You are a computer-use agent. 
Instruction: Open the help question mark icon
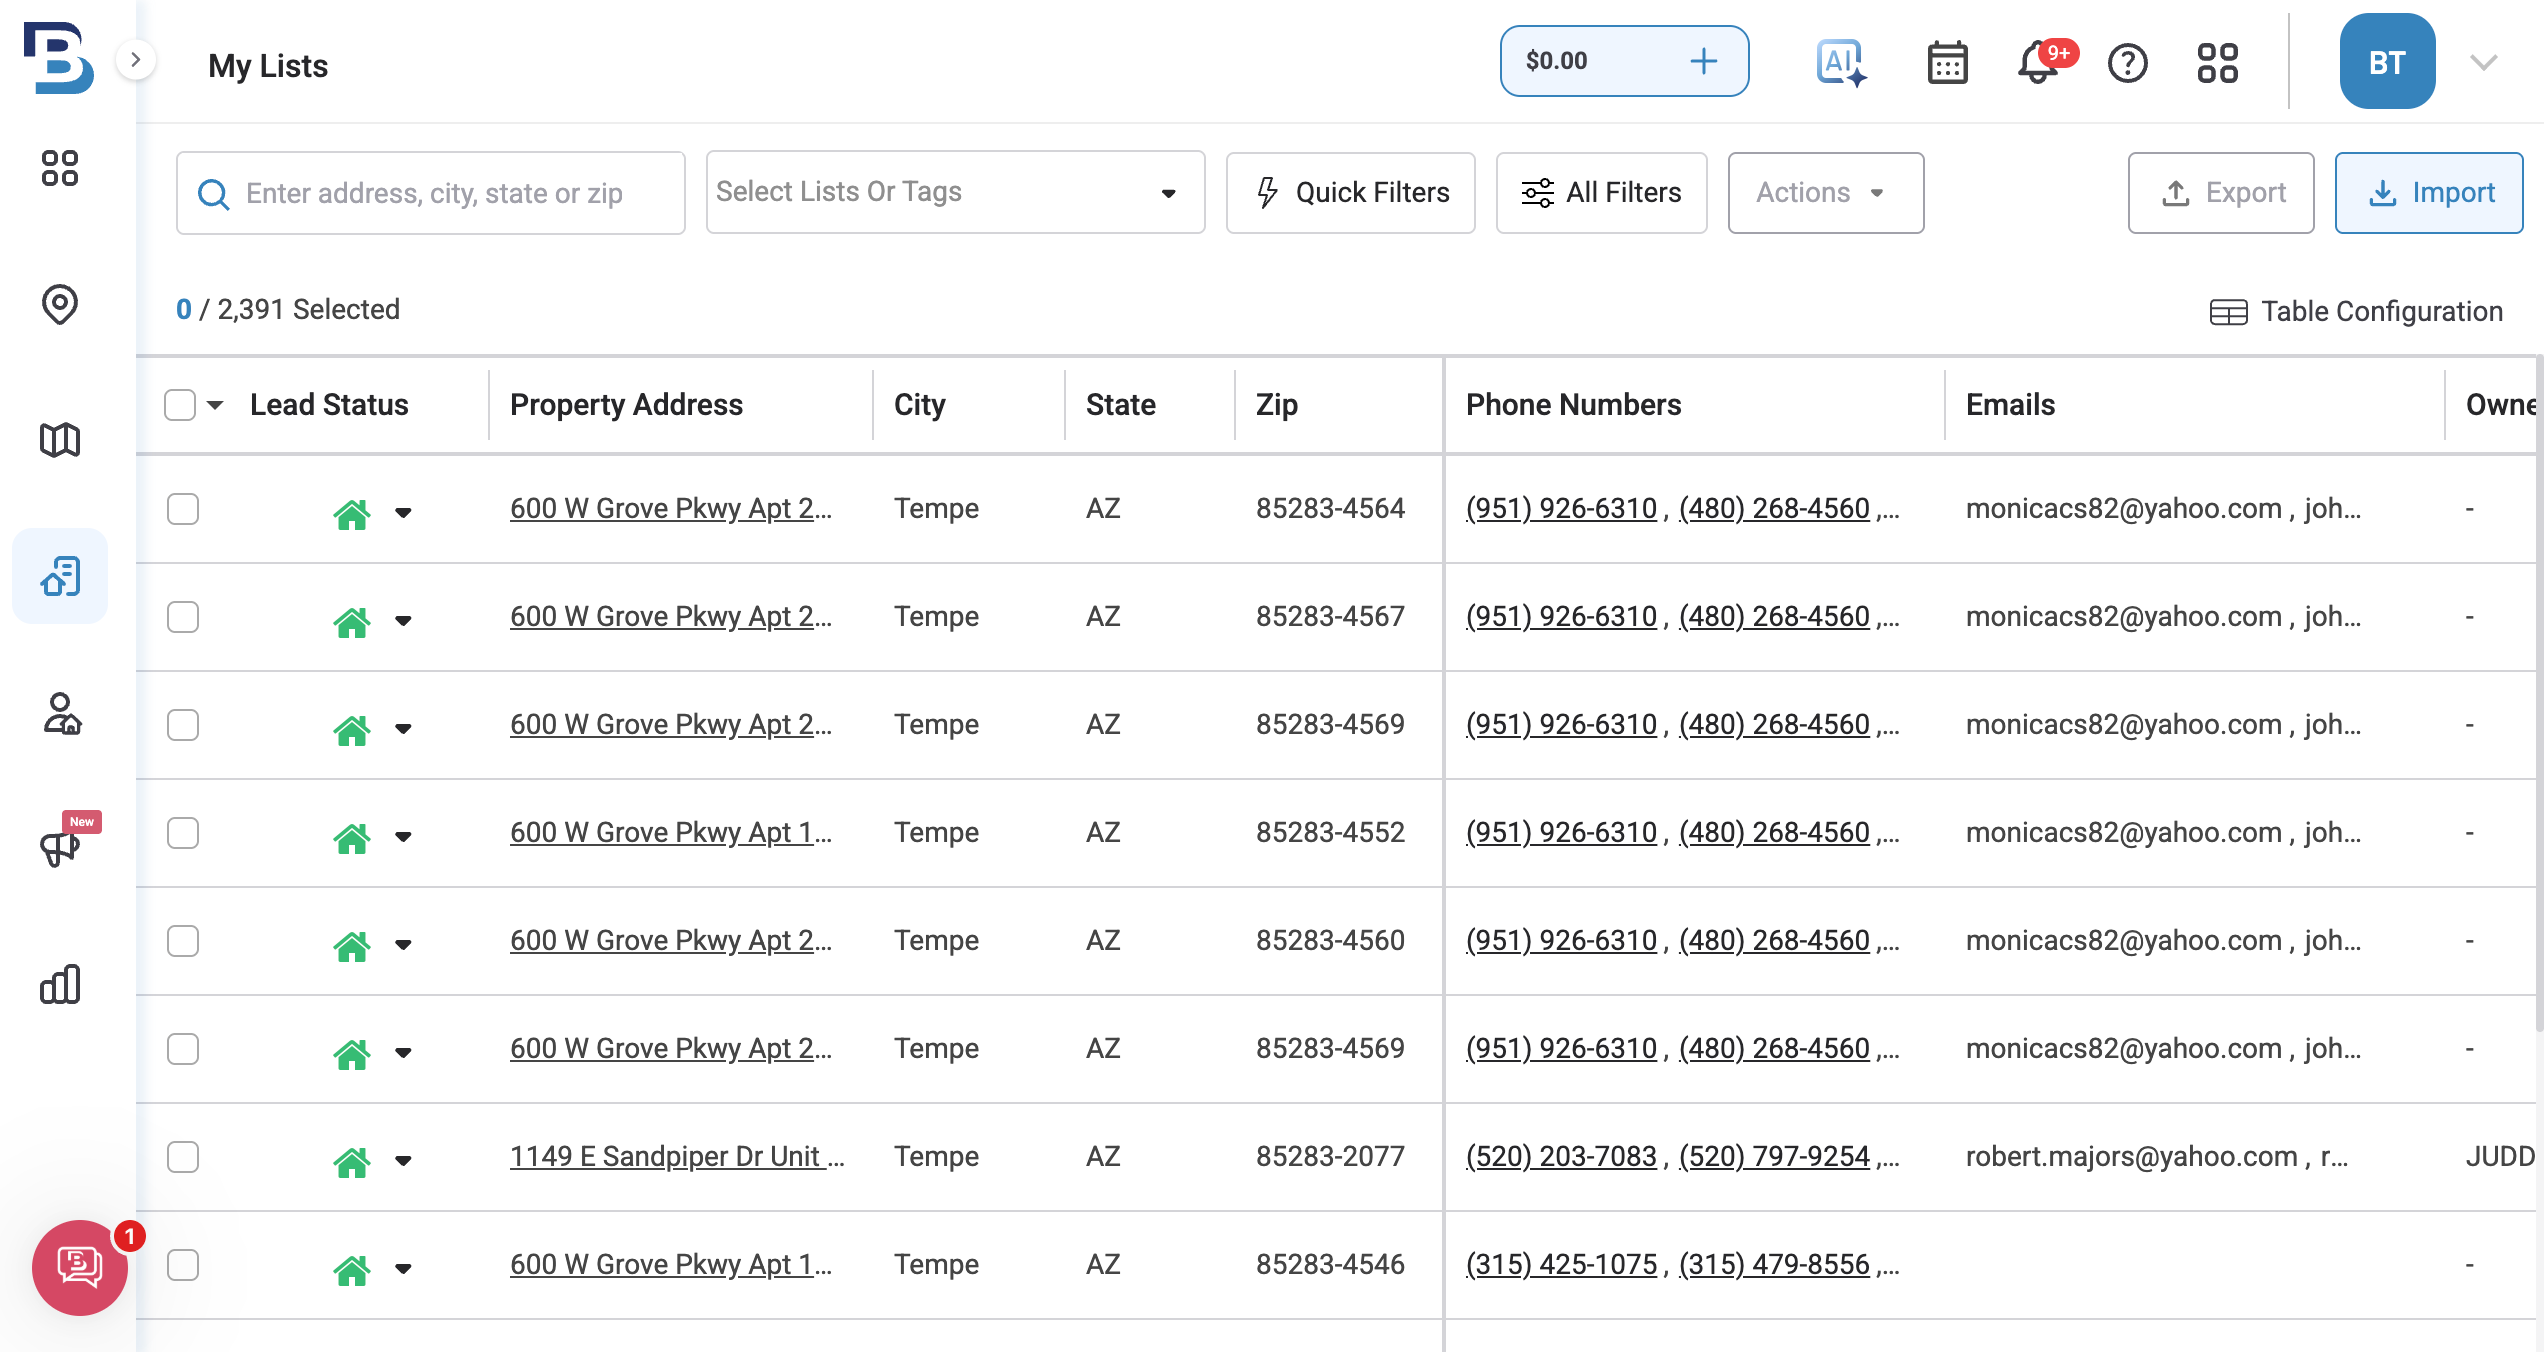pyautogui.click(x=2128, y=64)
